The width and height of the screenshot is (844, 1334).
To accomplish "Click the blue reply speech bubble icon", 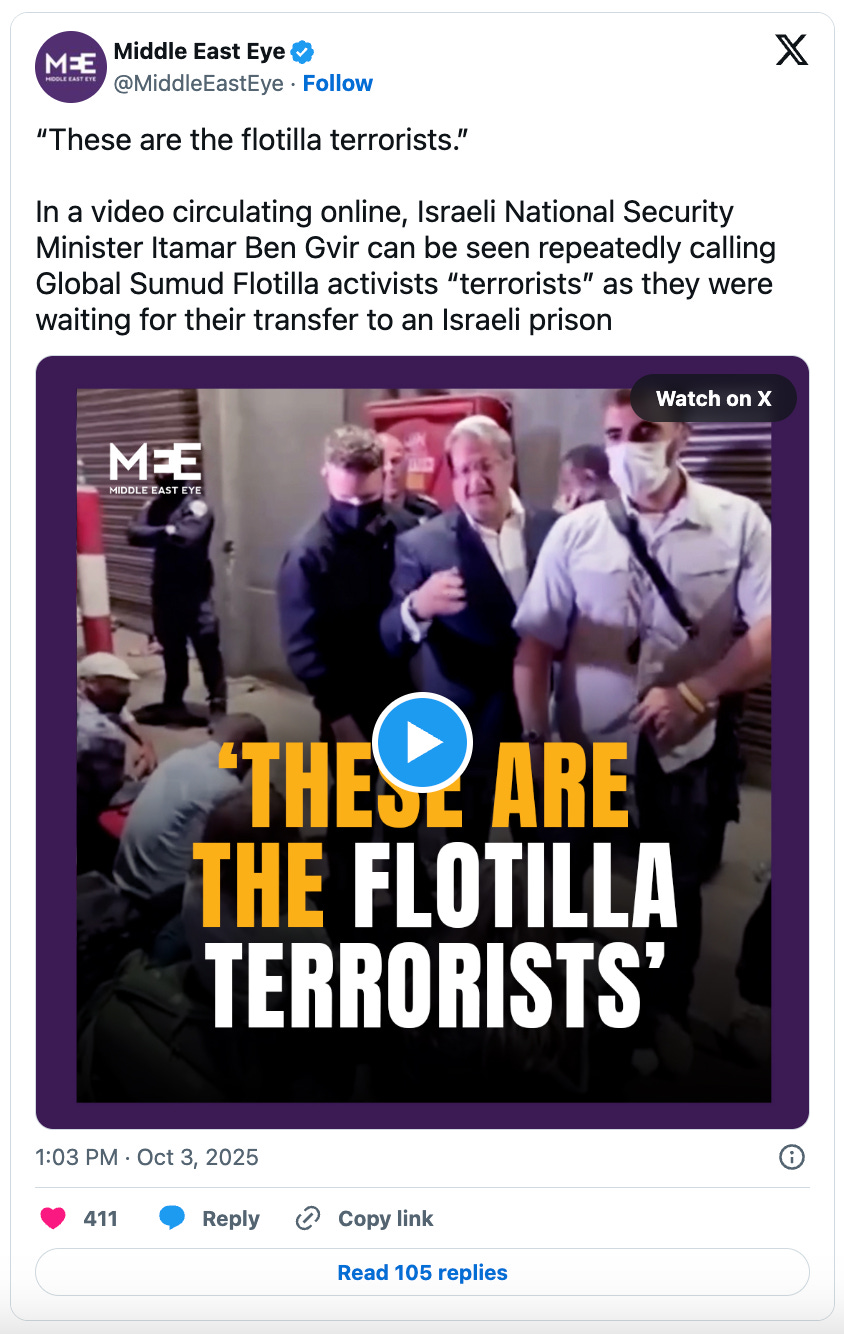I will click(x=172, y=1218).
